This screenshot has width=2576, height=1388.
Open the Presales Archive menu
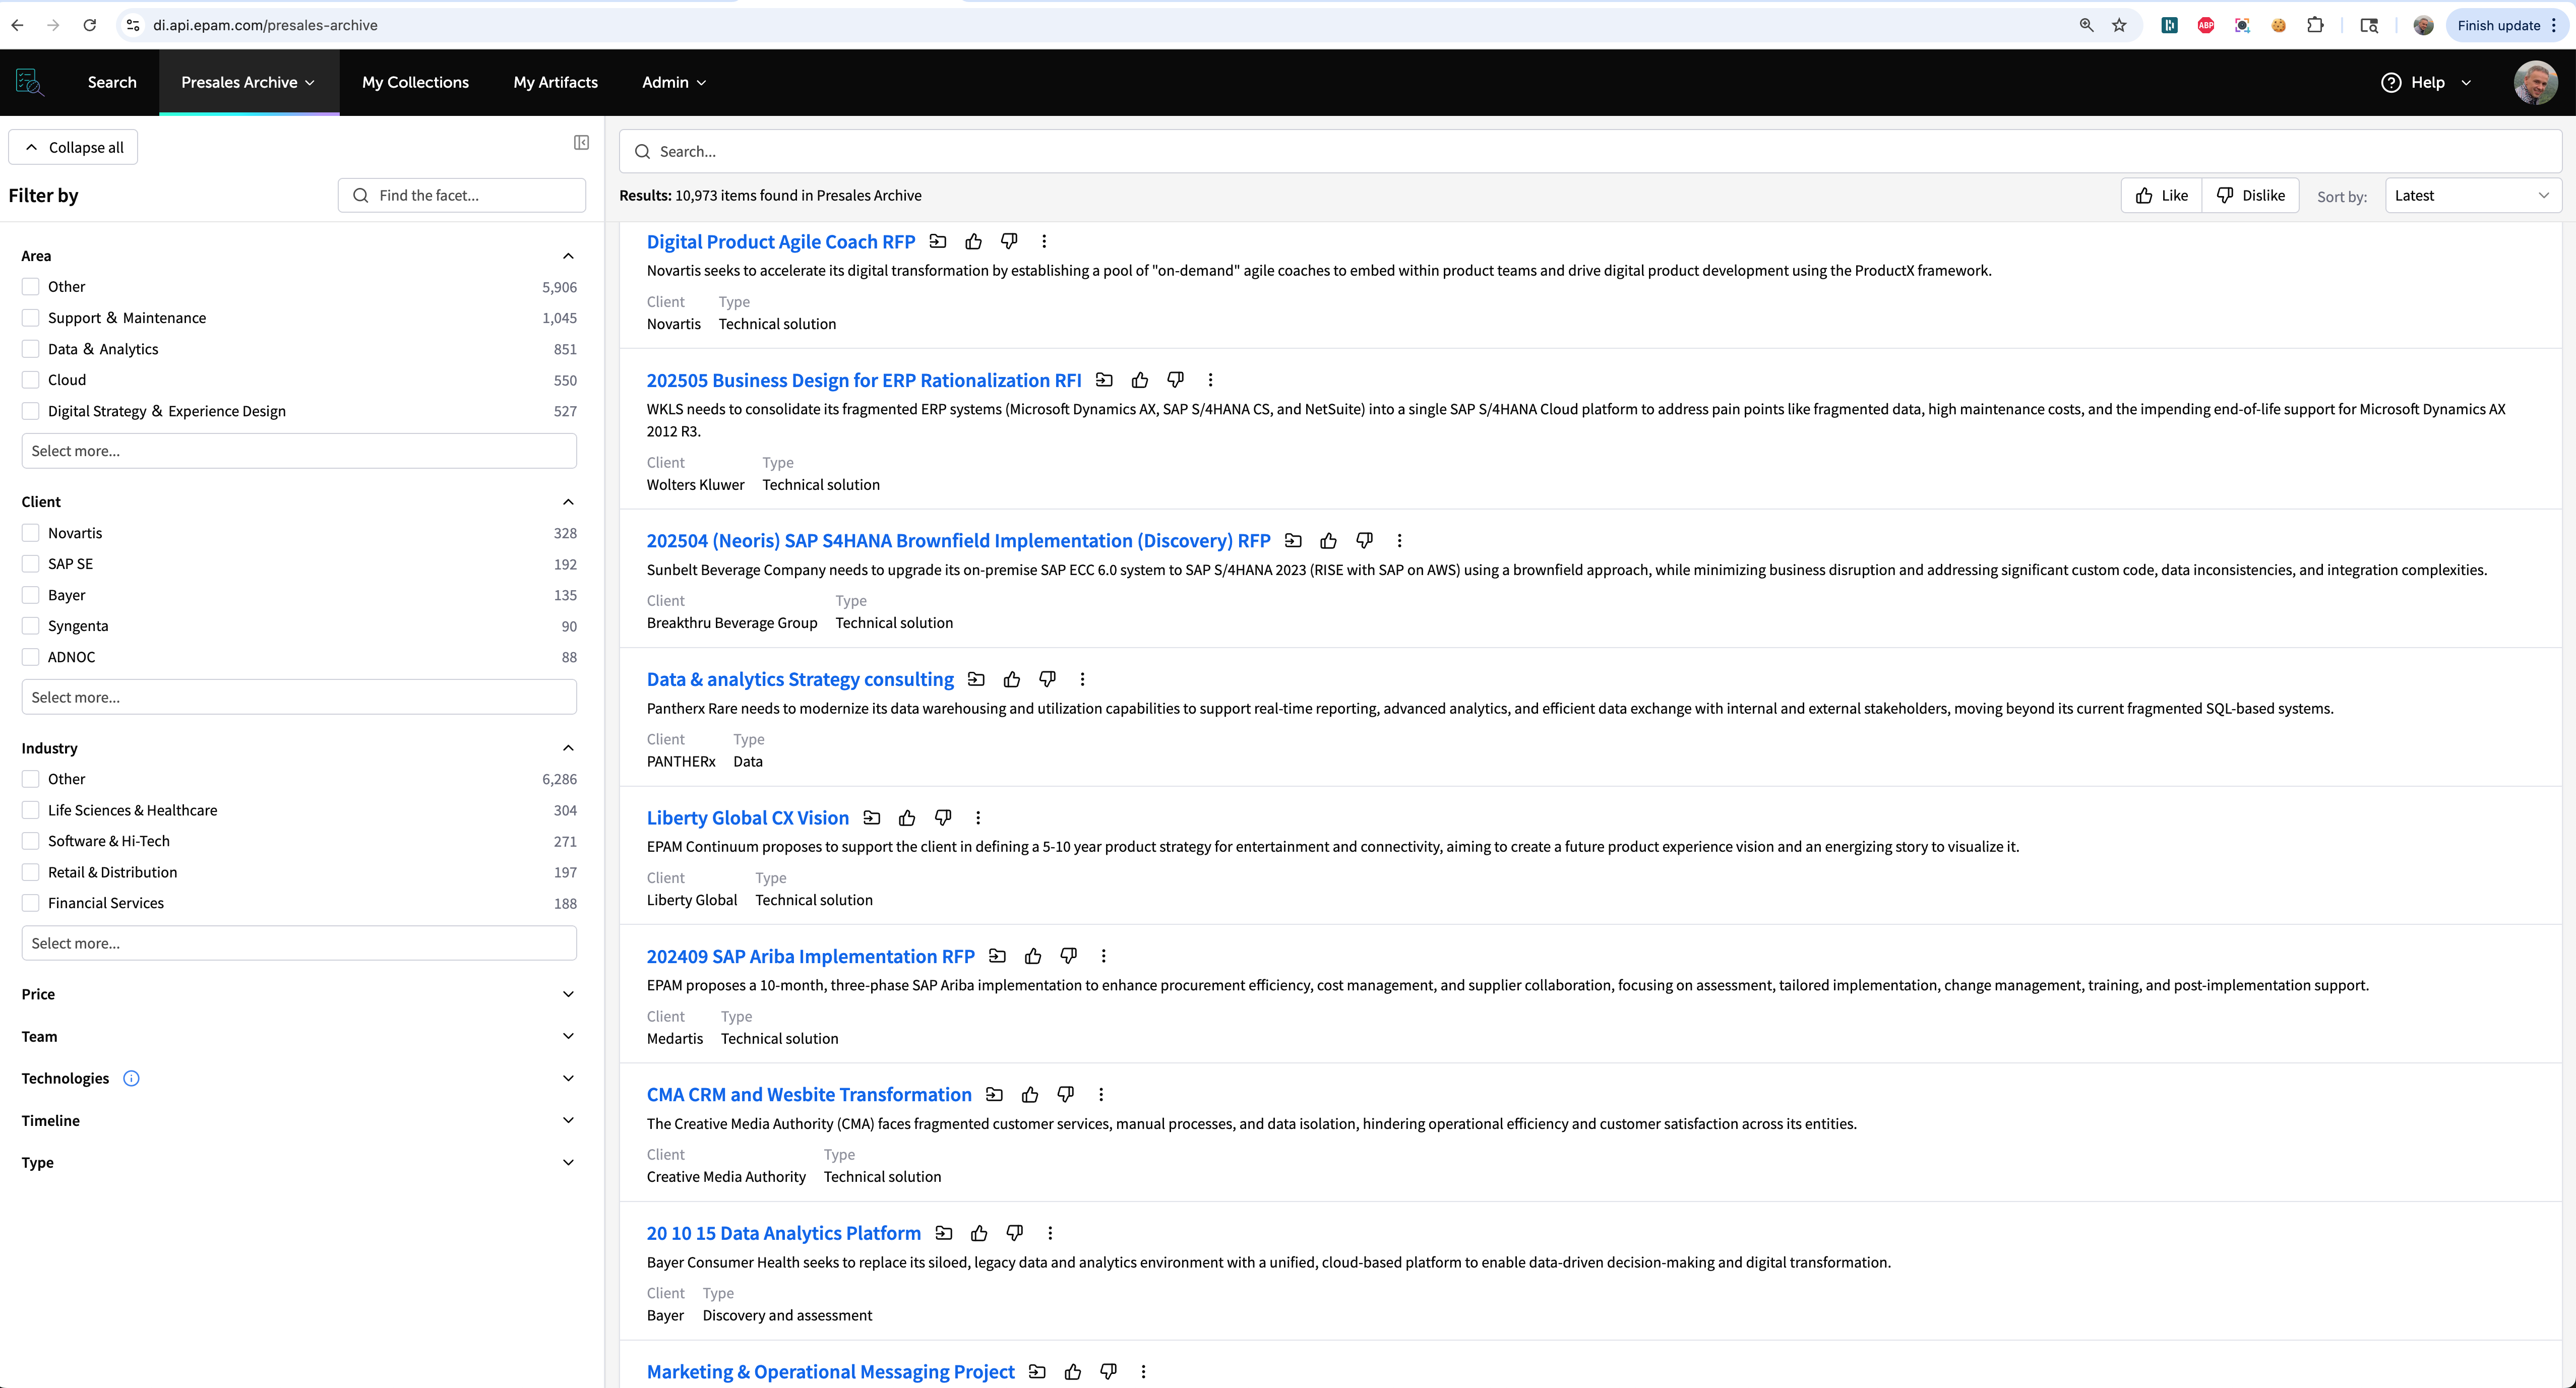coord(248,82)
